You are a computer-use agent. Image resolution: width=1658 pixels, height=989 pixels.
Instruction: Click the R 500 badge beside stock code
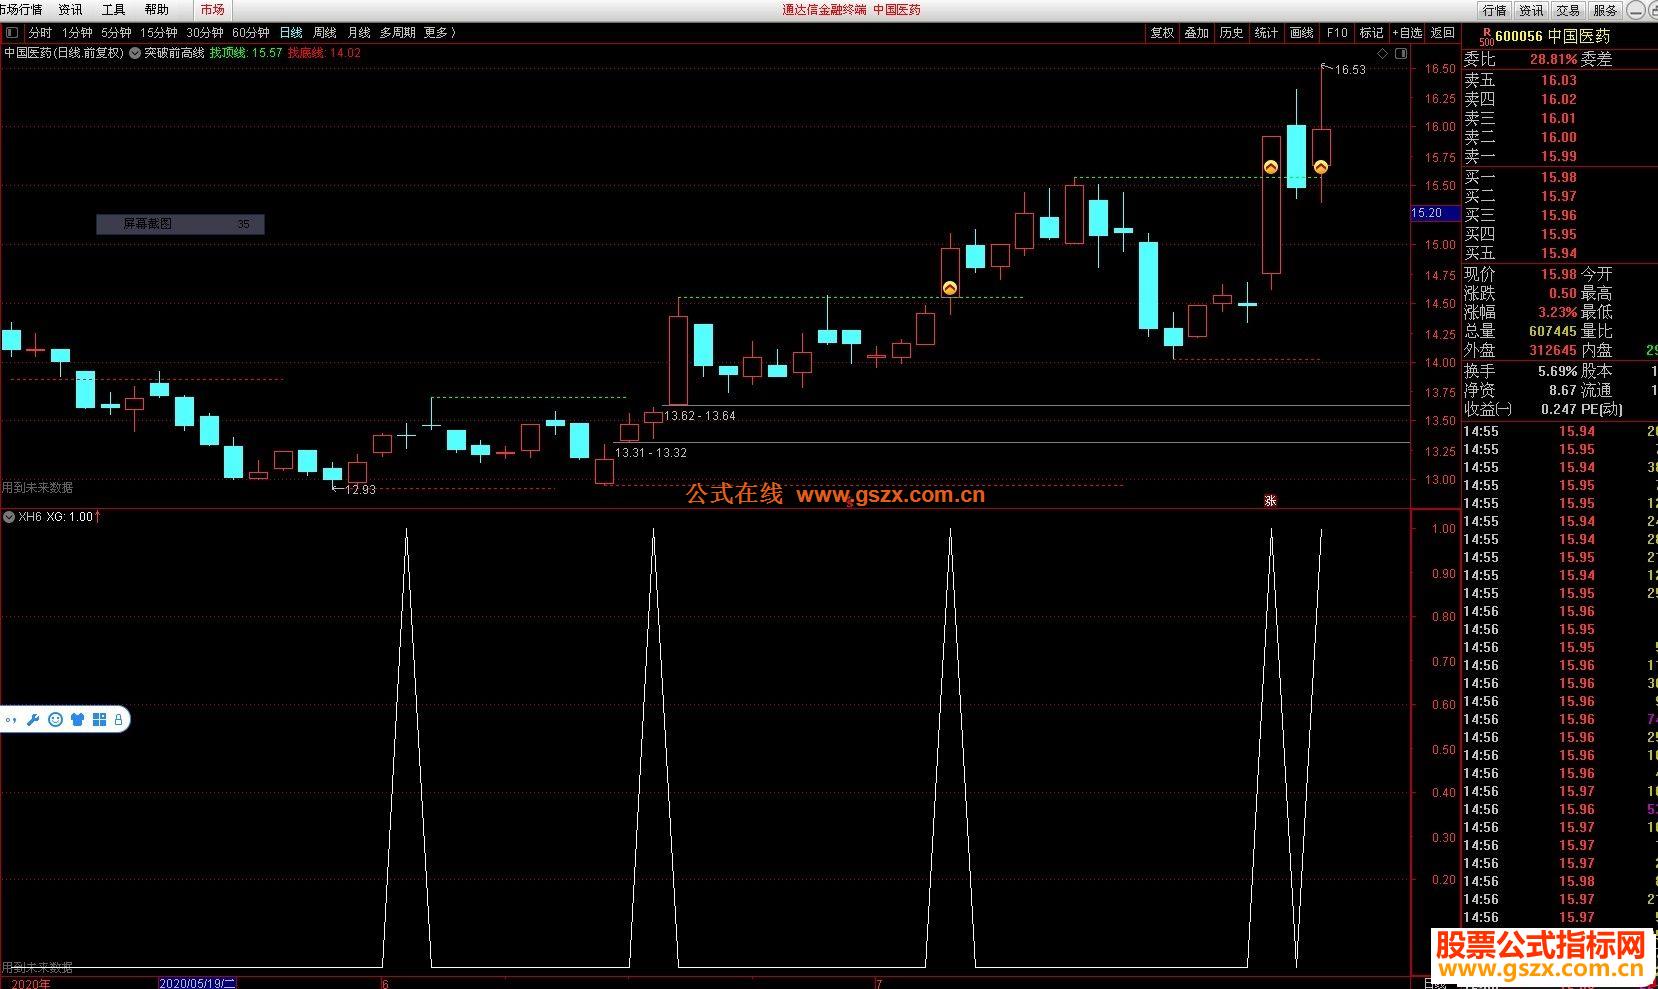point(1486,36)
